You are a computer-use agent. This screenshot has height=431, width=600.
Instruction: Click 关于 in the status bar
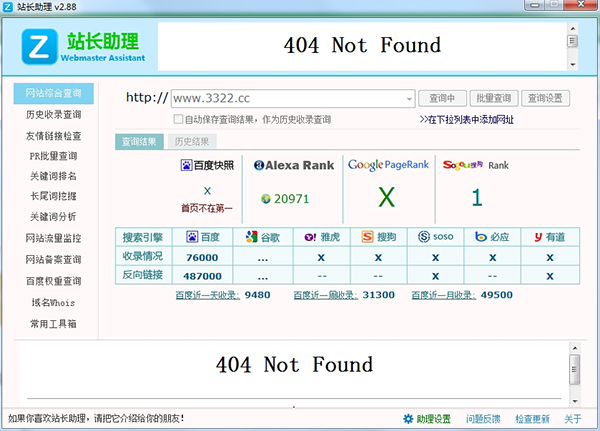573,419
